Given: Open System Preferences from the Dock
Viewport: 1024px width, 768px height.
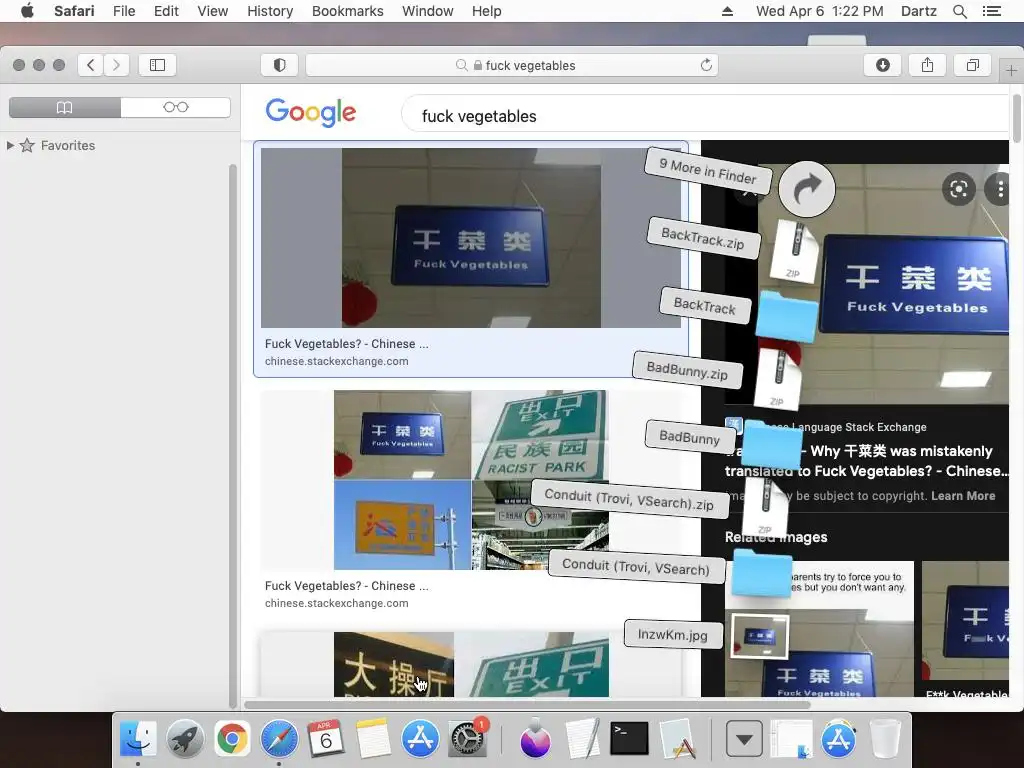Looking at the screenshot, I should tap(467, 739).
